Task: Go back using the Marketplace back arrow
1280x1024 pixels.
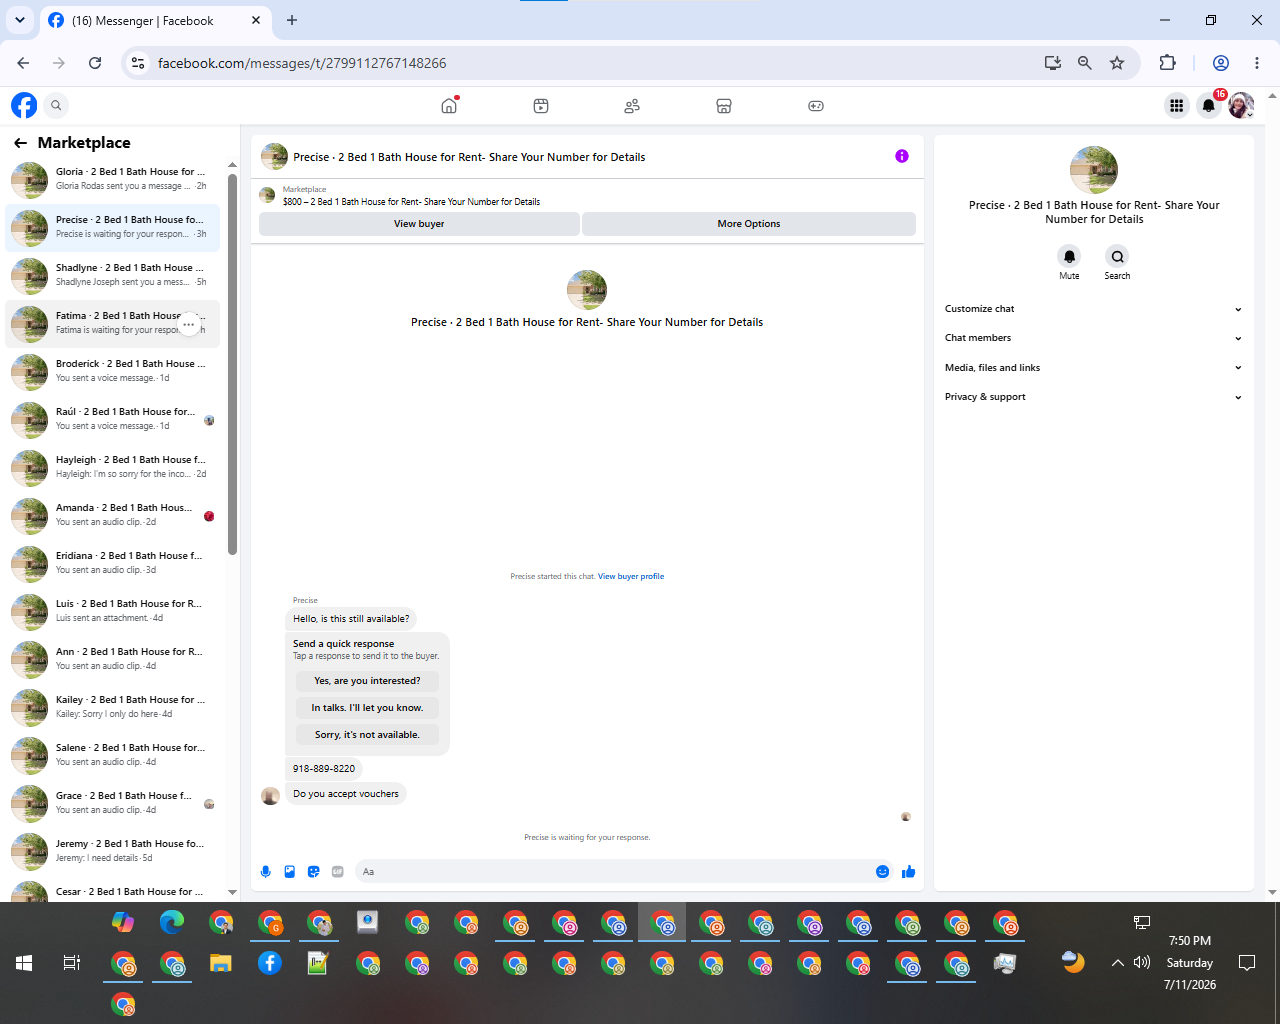Action: pos(20,143)
